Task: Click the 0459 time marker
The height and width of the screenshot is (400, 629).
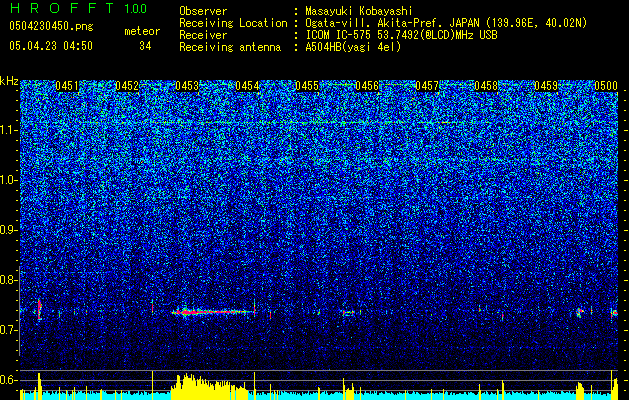Action: pos(546,86)
